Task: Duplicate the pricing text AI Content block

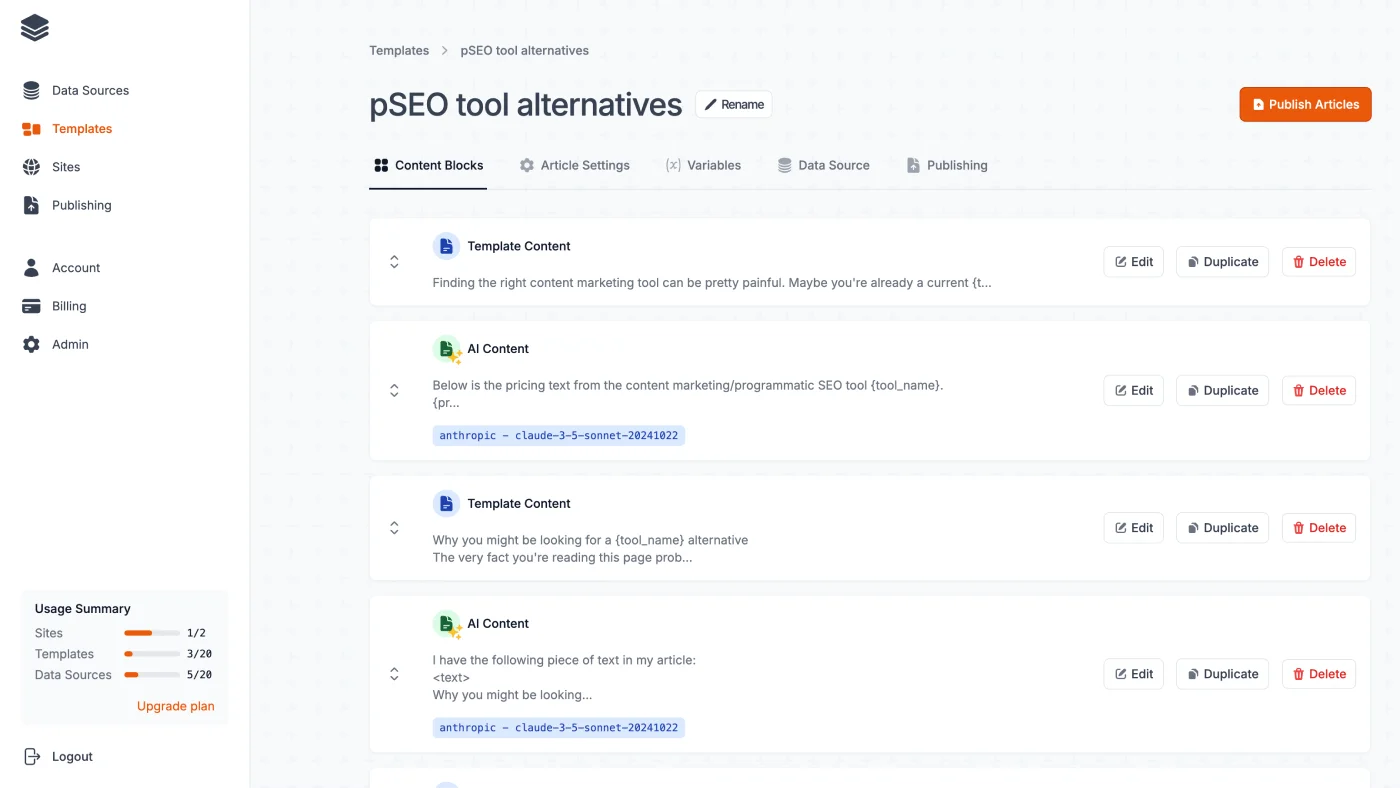Action: pyautogui.click(x=1222, y=390)
